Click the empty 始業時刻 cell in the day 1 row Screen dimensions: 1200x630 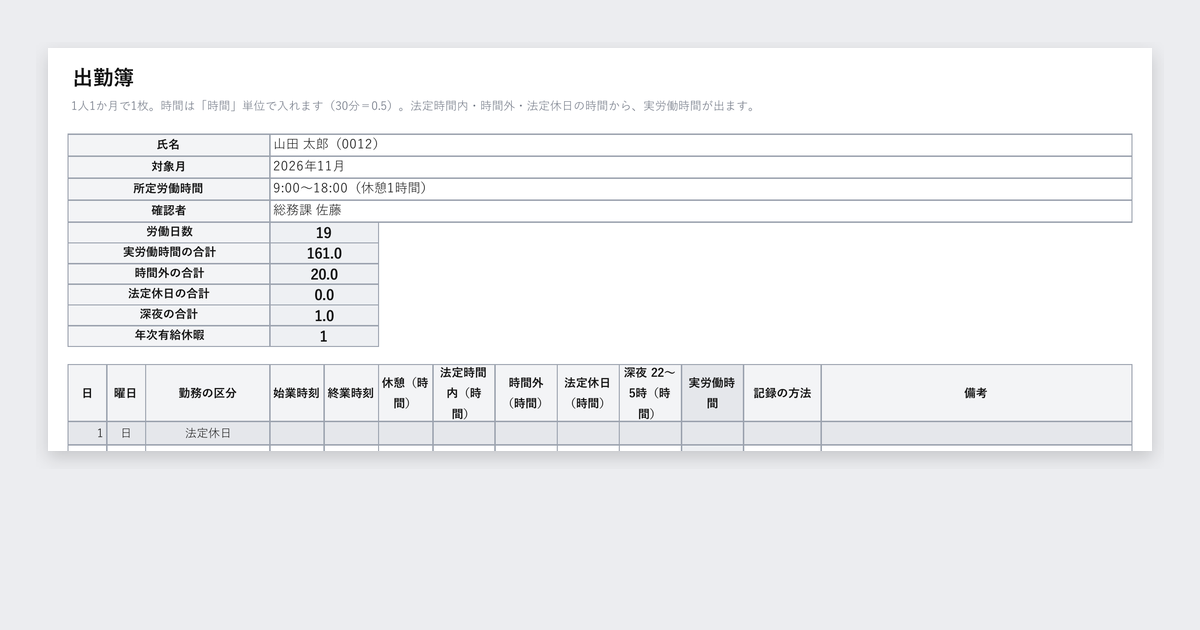(x=297, y=433)
